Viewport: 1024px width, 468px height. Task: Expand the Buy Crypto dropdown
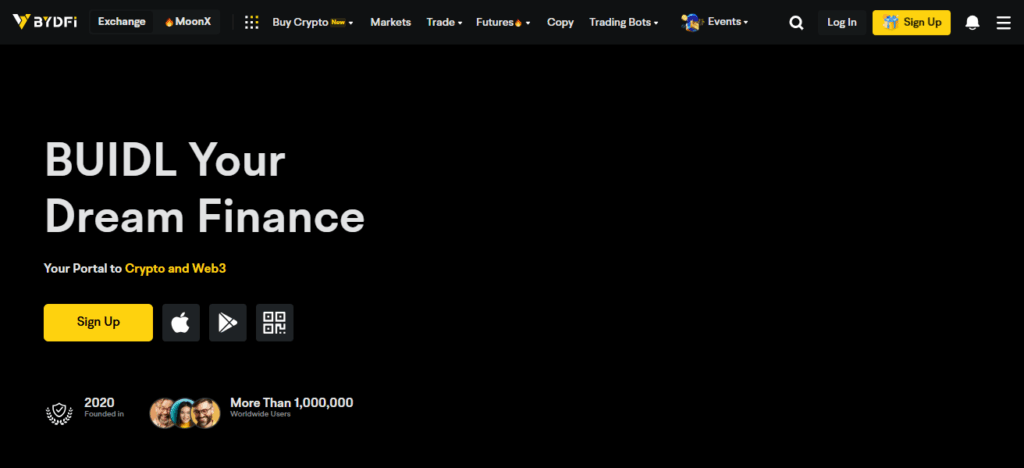(312, 22)
